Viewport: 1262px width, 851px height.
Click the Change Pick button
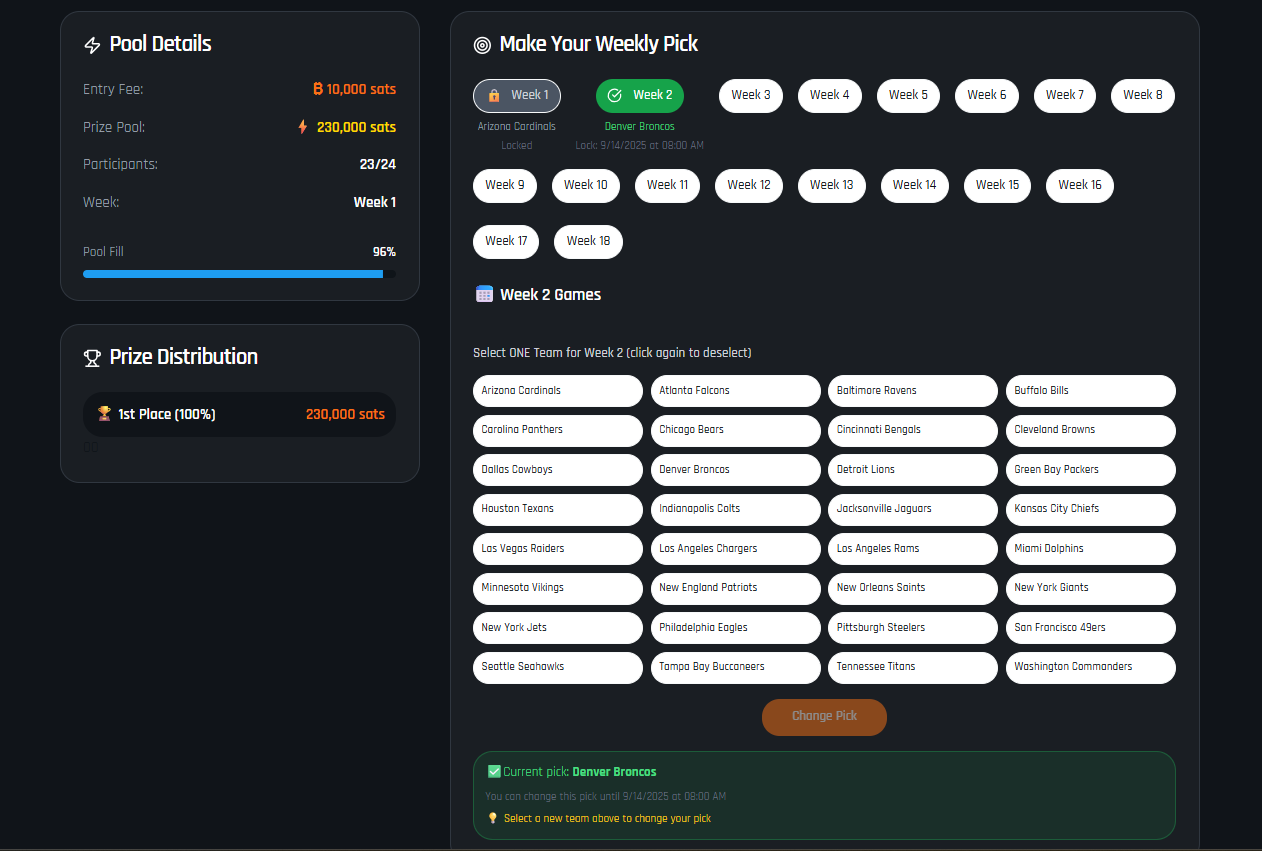pyautogui.click(x=824, y=717)
